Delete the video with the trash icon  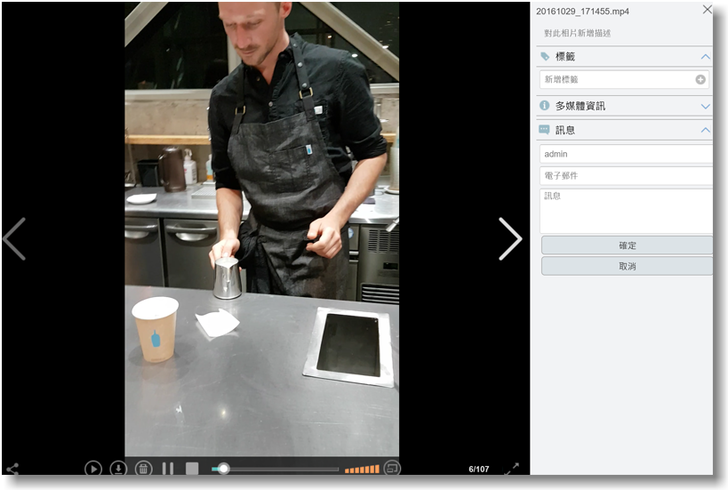point(143,469)
